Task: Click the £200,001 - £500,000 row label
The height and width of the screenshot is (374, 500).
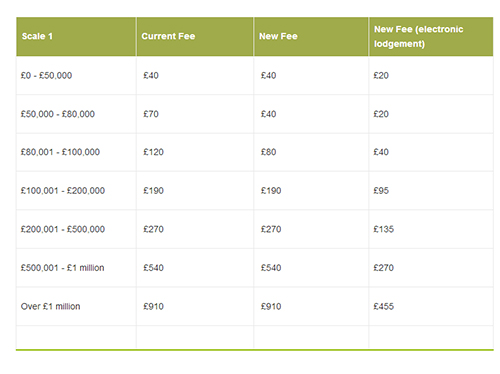Action: (63, 229)
